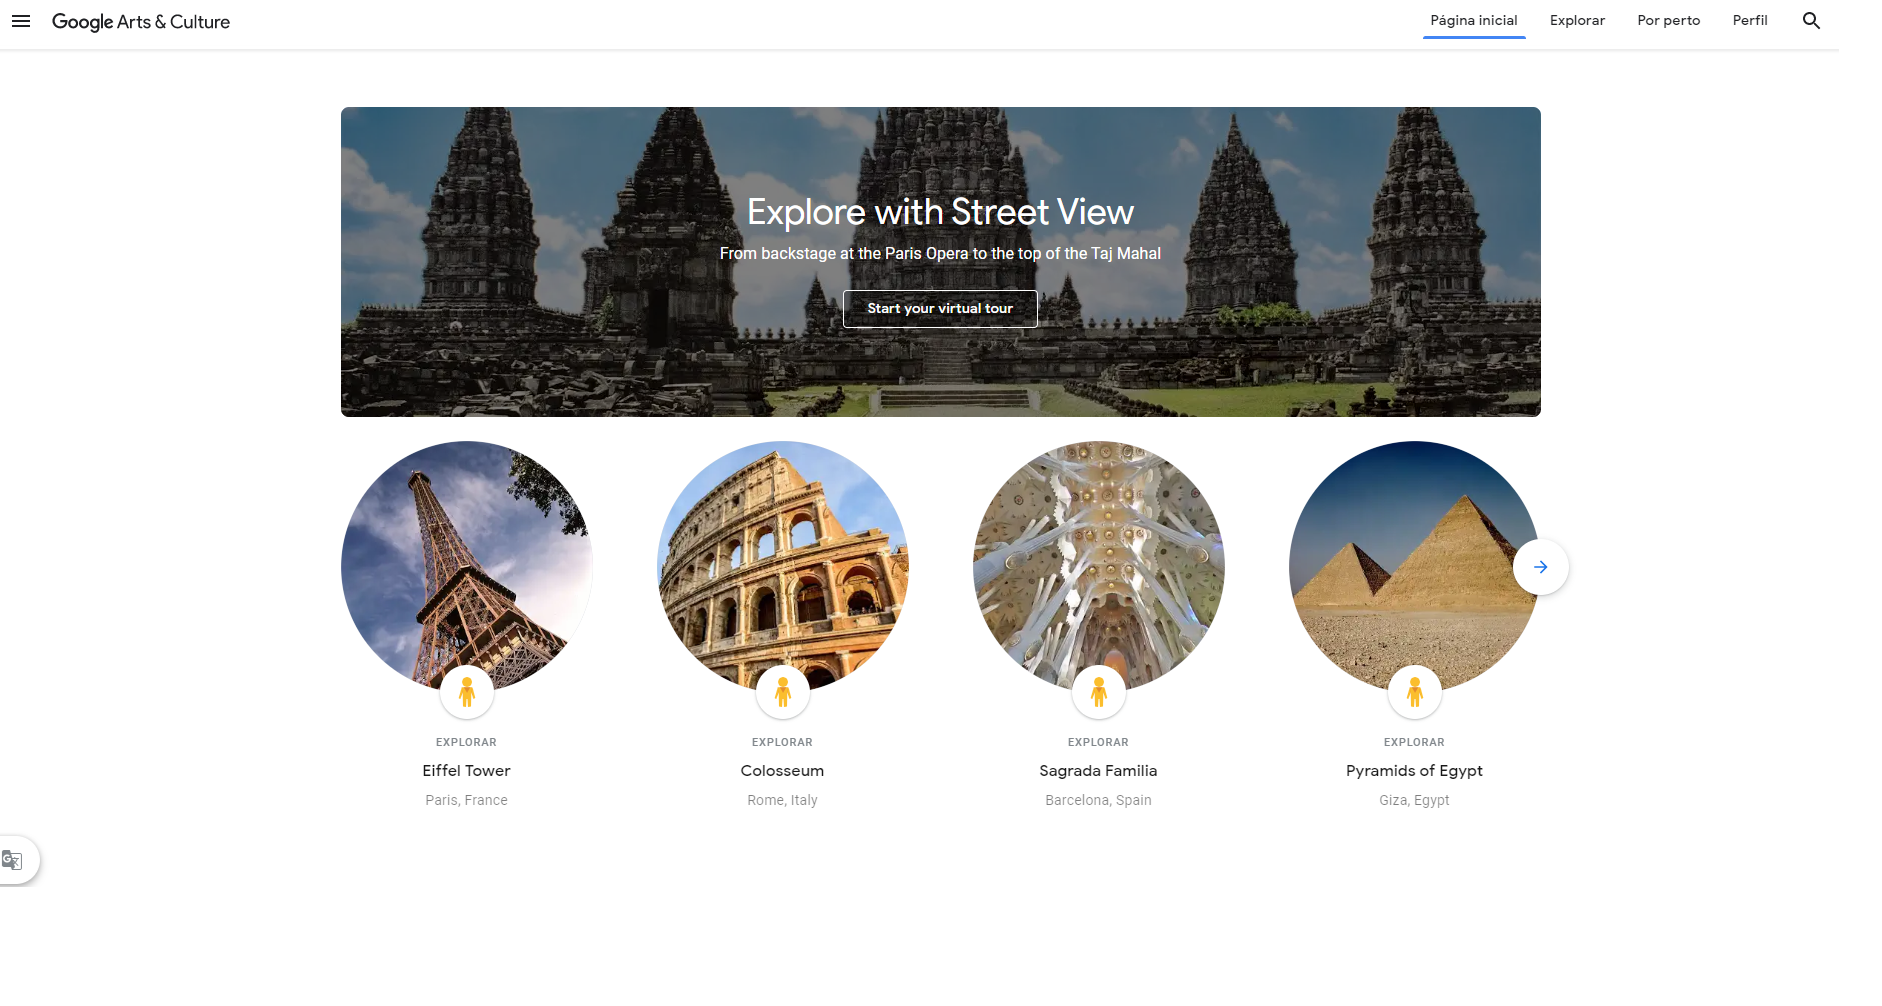
Task: Advance carousel with the right arrow button
Action: [x=1541, y=567]
